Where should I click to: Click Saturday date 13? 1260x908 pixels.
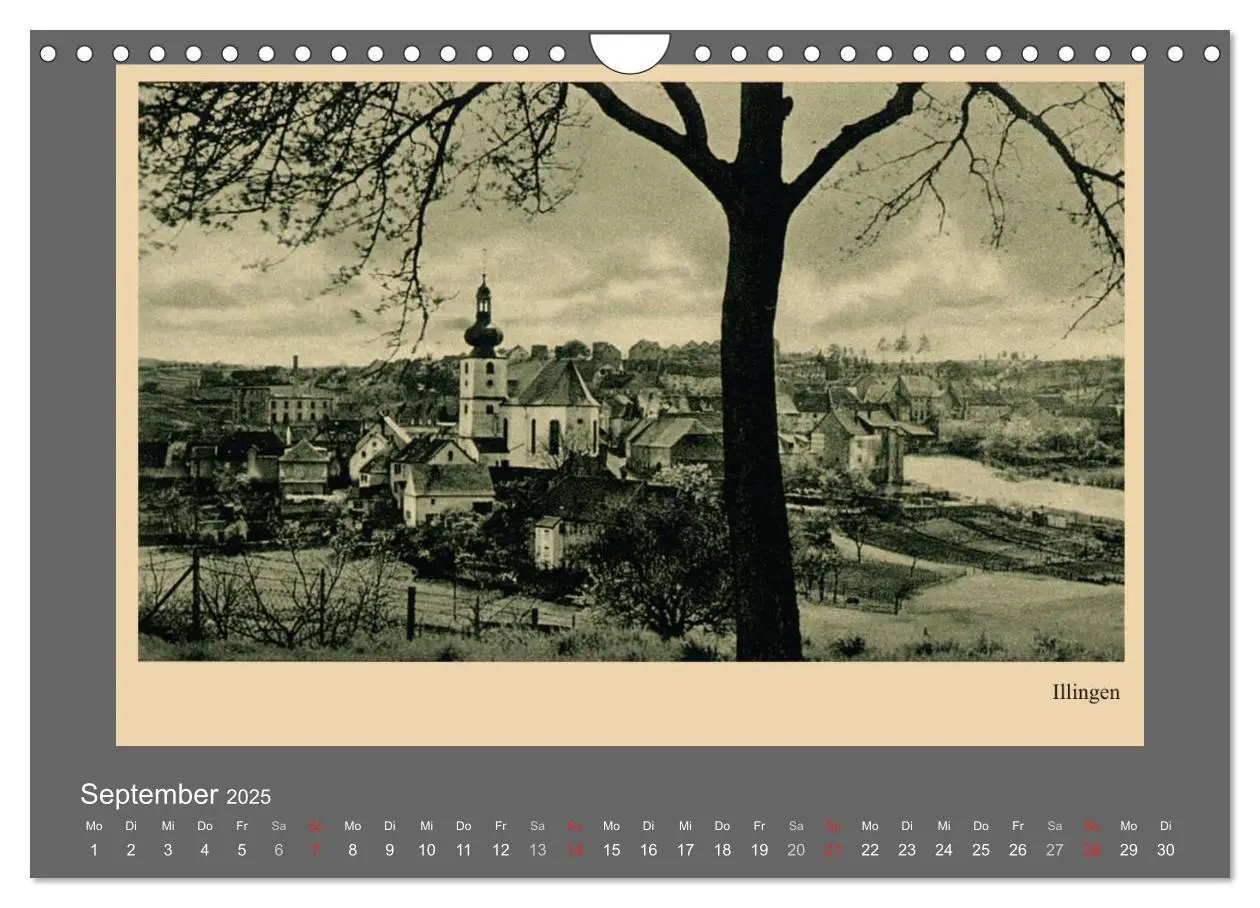point(538,850)
